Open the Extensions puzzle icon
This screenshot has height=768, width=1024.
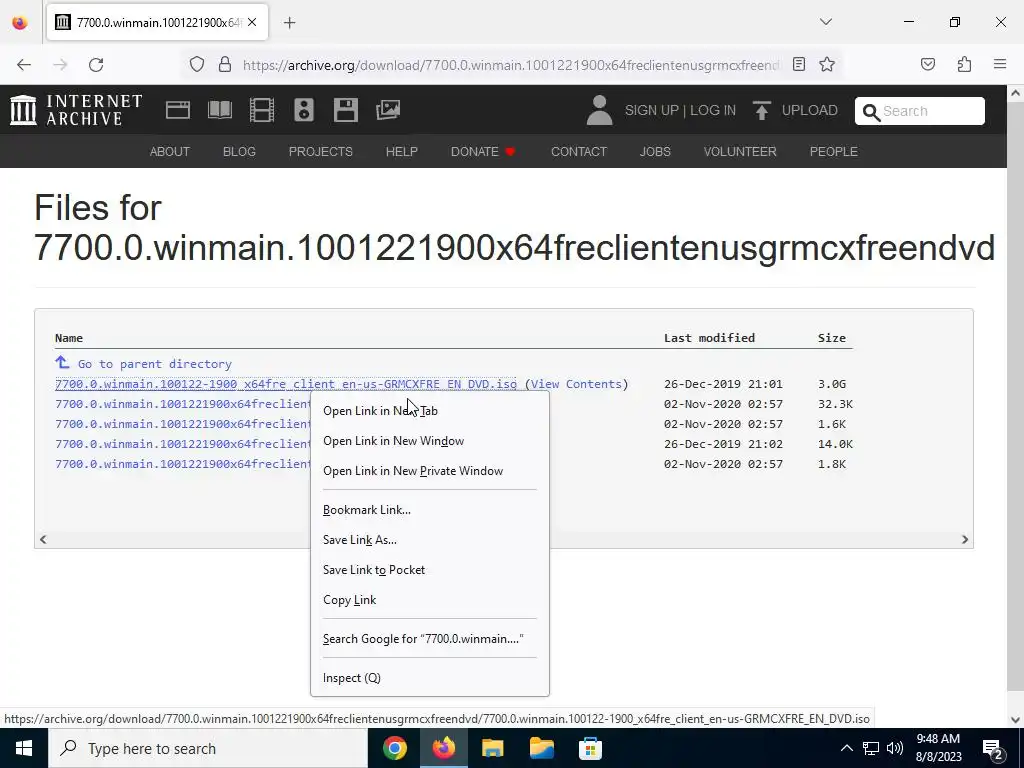click(964, 64)
